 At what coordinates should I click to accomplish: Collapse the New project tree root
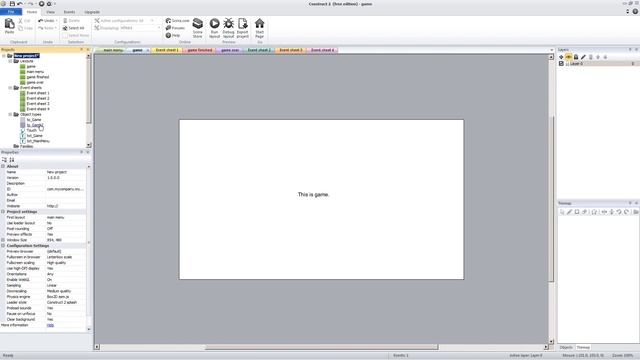click(x=4, y=56)
